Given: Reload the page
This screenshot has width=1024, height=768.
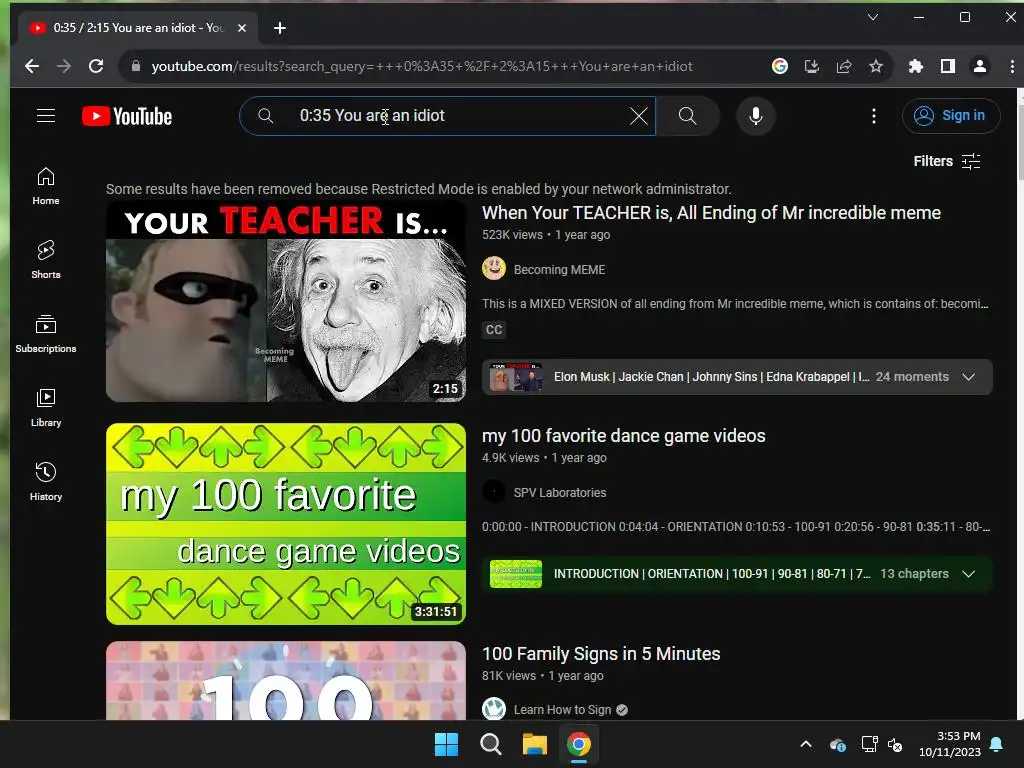Looking at the screenshot, I should [x=96, y=66].
